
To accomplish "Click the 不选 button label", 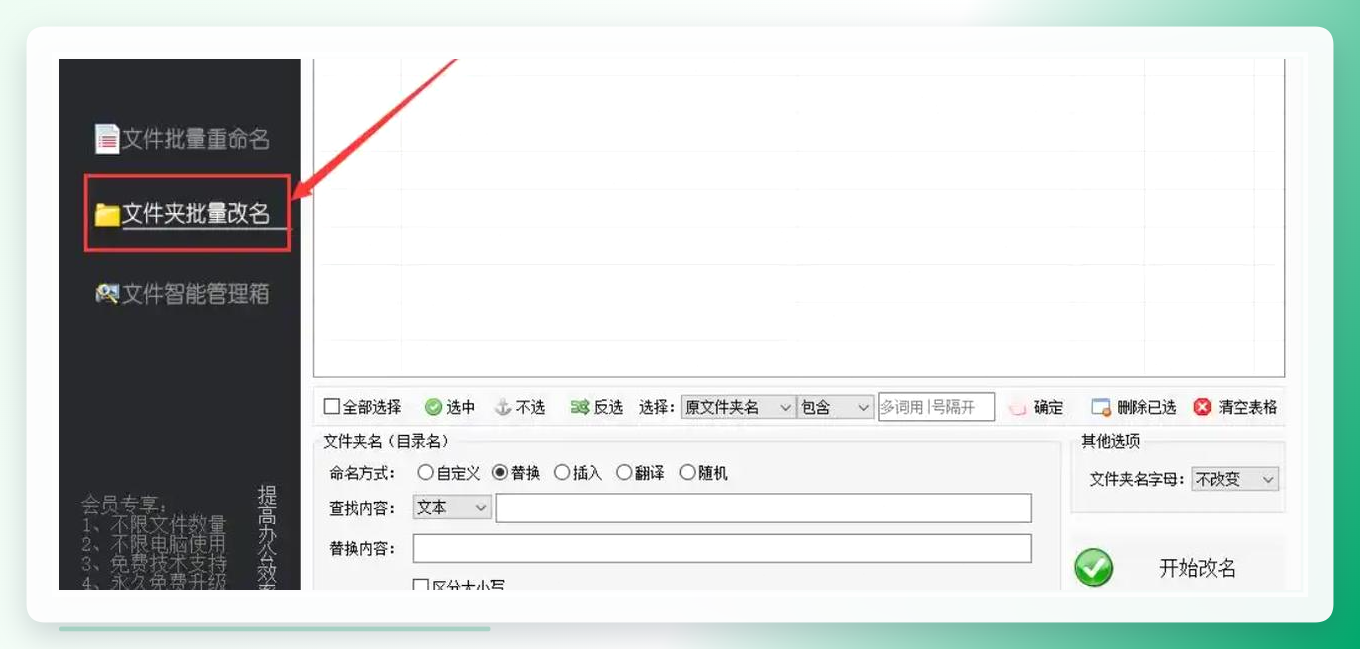I will (x=531, y=407).
